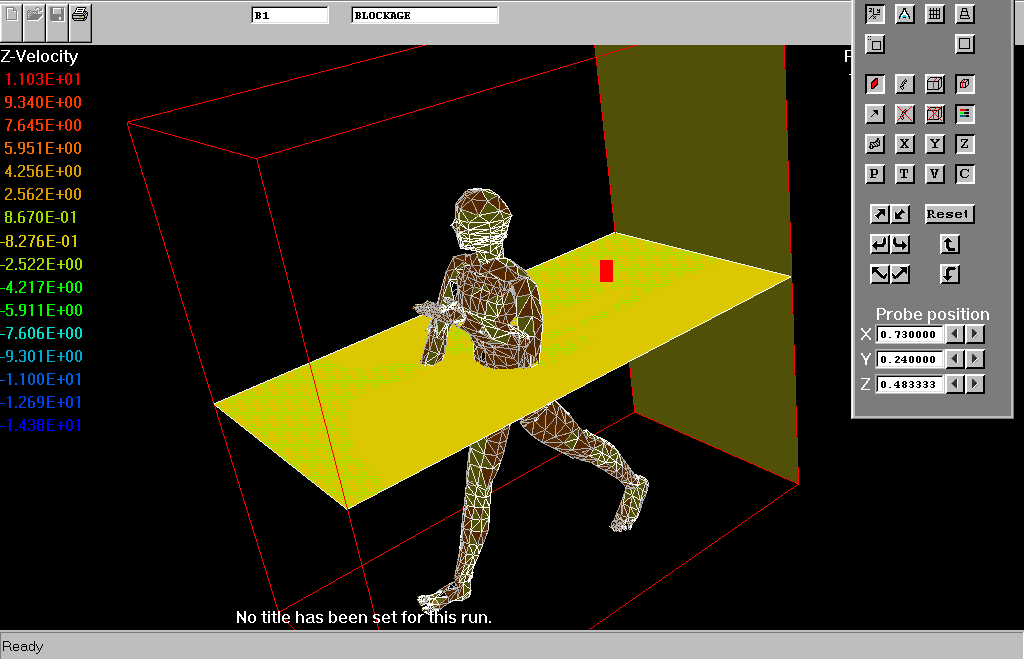Viewport: 1024px width, 660px height.
Task: Toggle the Z plane button
Action: coord(965,144)
